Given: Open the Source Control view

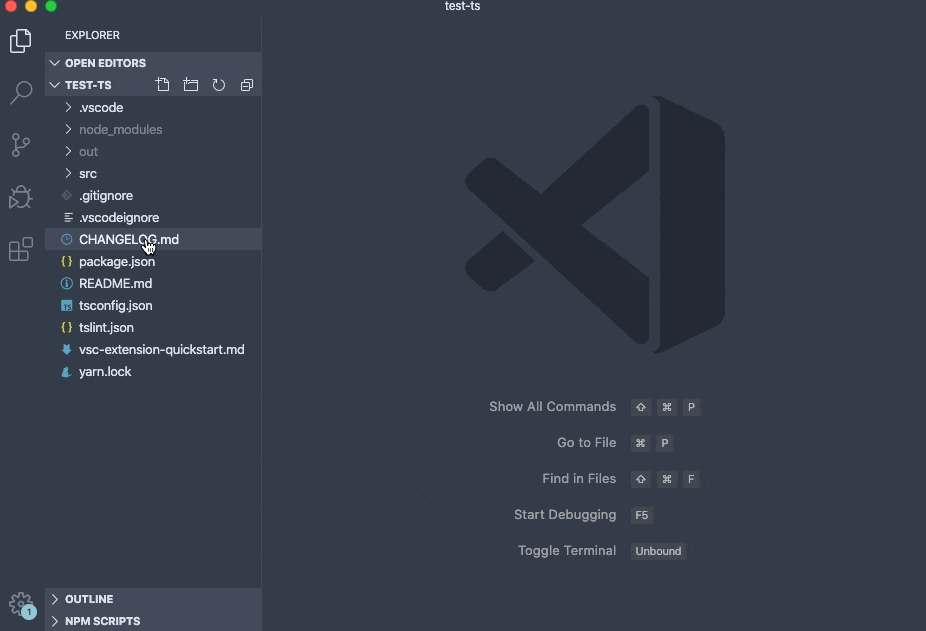Looking at the screenshot, I should 20,145.
